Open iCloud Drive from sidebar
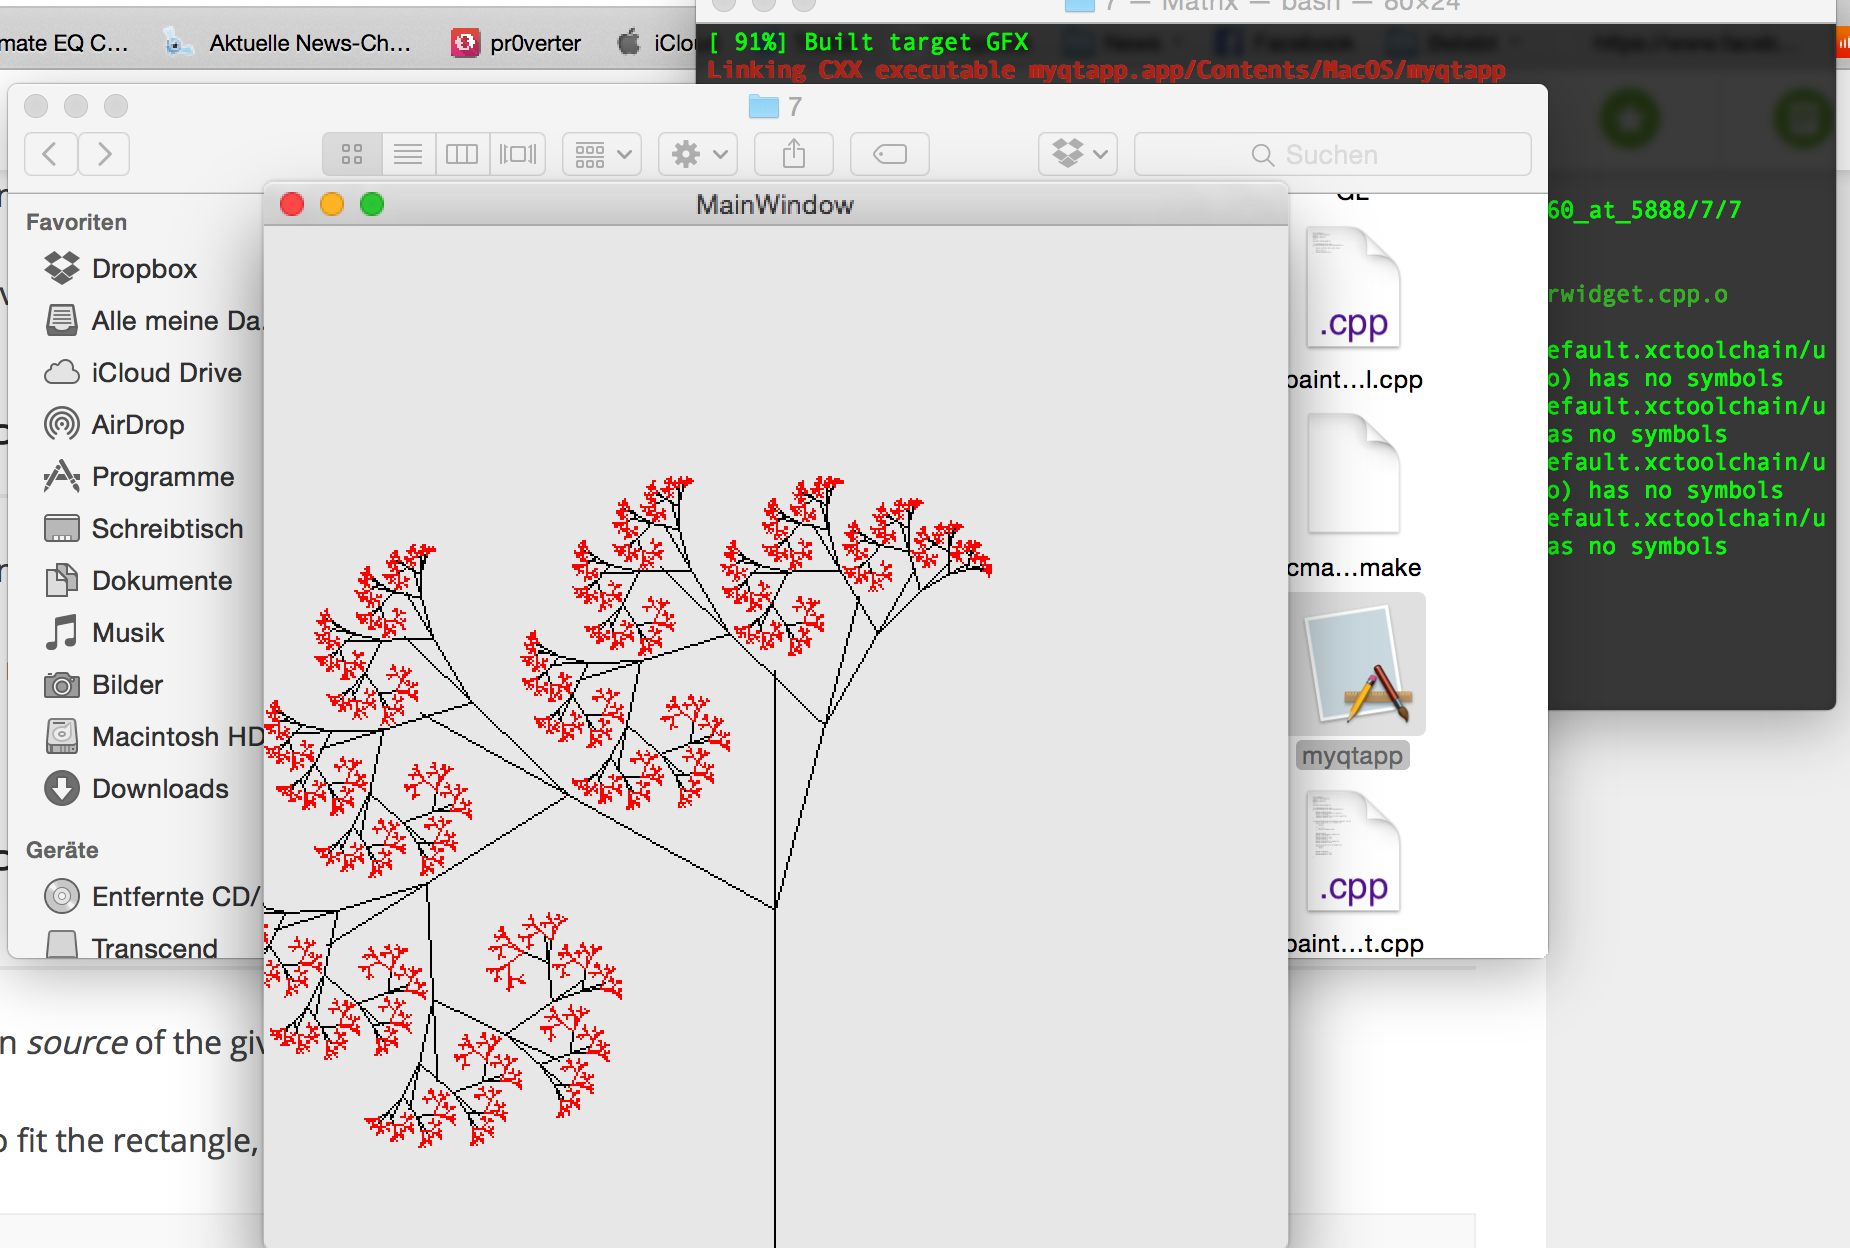The image size is (1850, 1248). point(166,373)
